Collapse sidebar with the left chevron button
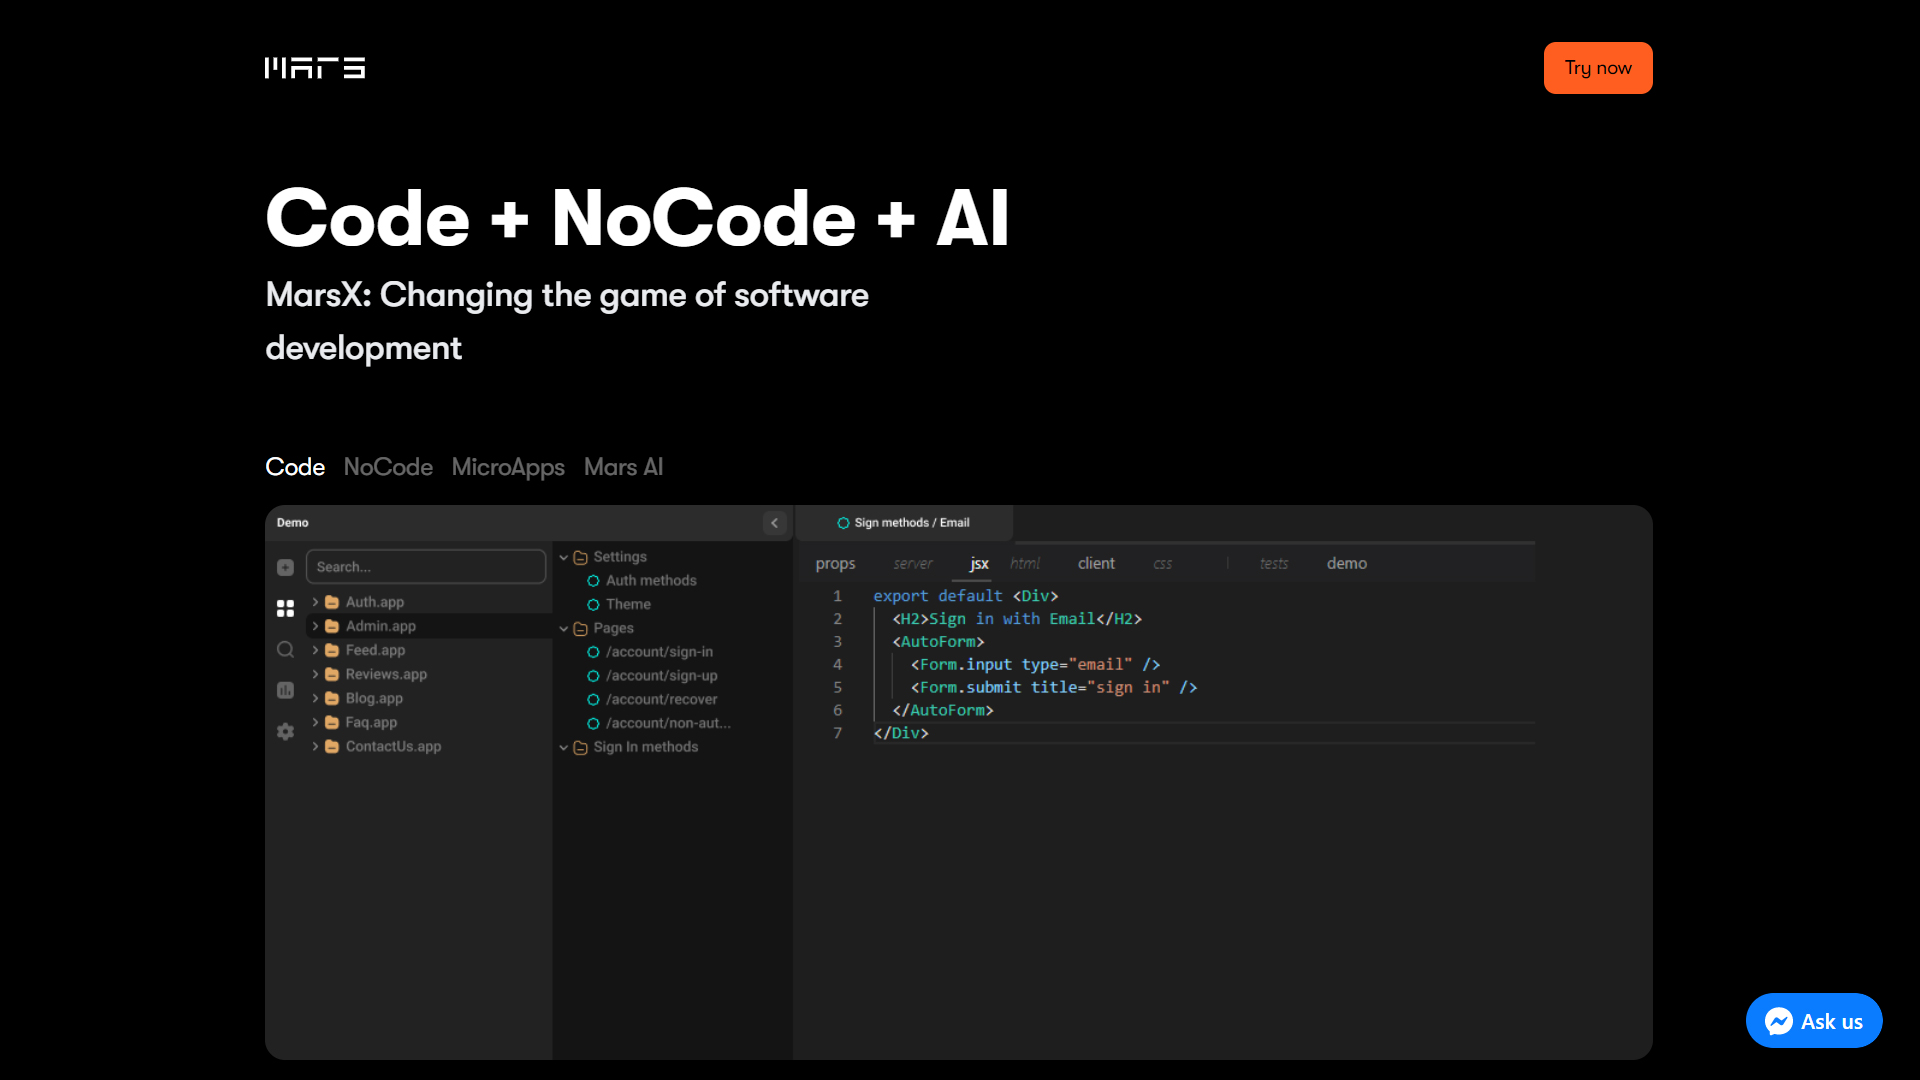This screenshot has width=1920, height=1080. (x=774, y=523)
